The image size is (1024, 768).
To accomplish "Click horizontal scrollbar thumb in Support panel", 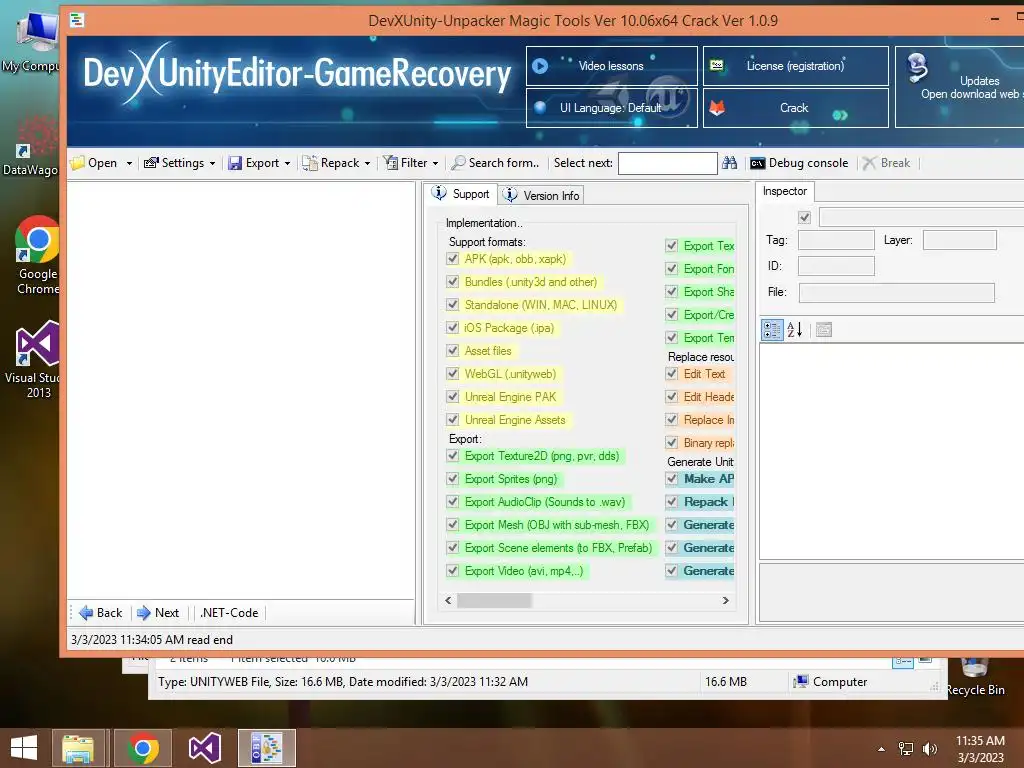I will pos(494,600).
